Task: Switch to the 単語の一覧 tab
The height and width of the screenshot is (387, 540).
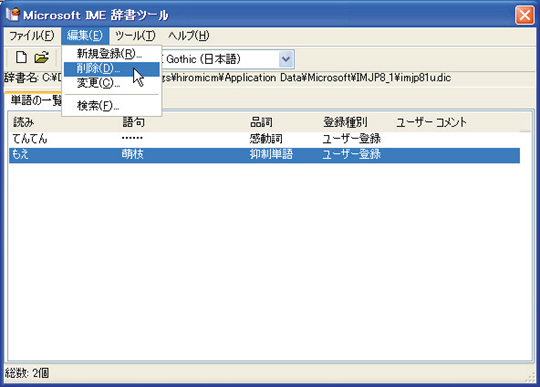Action: (35, 101)
